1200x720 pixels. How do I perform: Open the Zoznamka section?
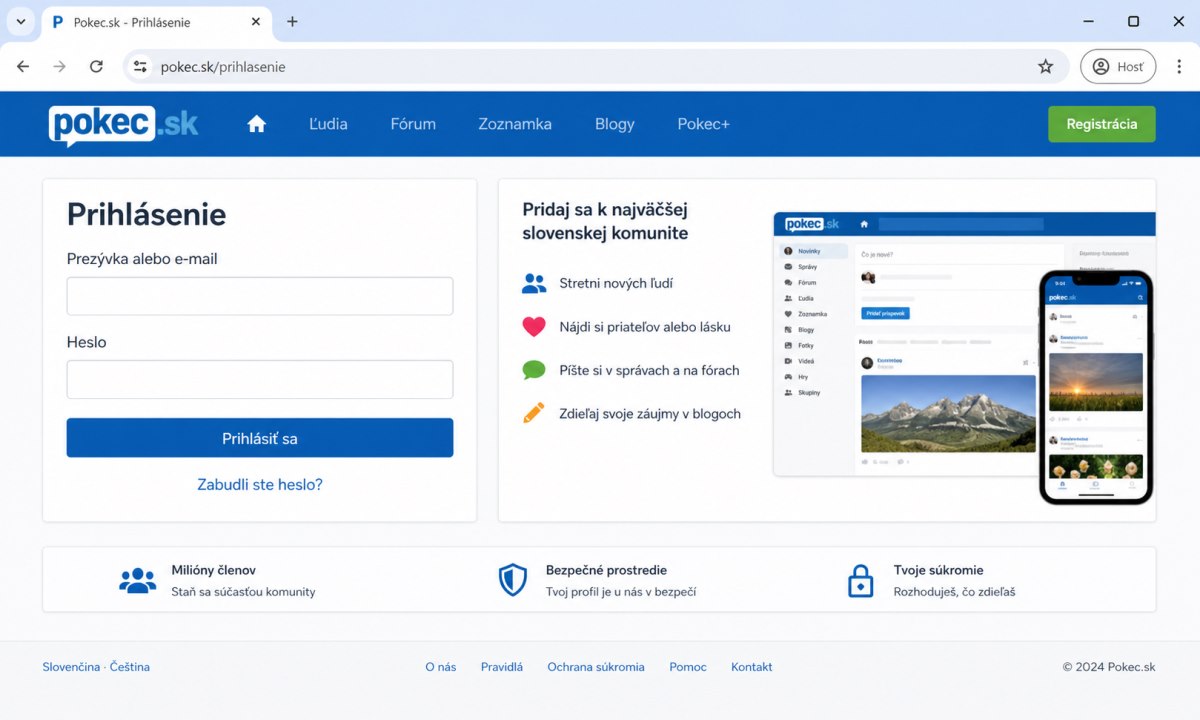[515, 124]
